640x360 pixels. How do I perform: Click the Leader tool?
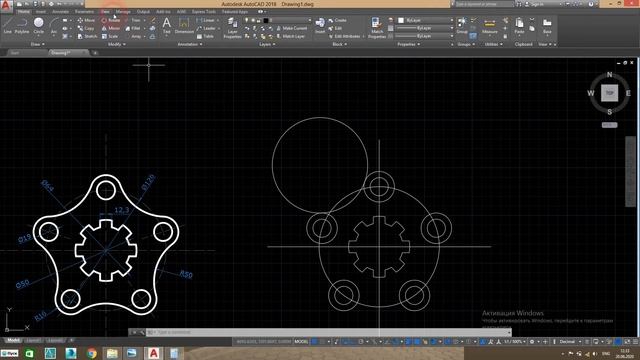(x=206, y=28)
